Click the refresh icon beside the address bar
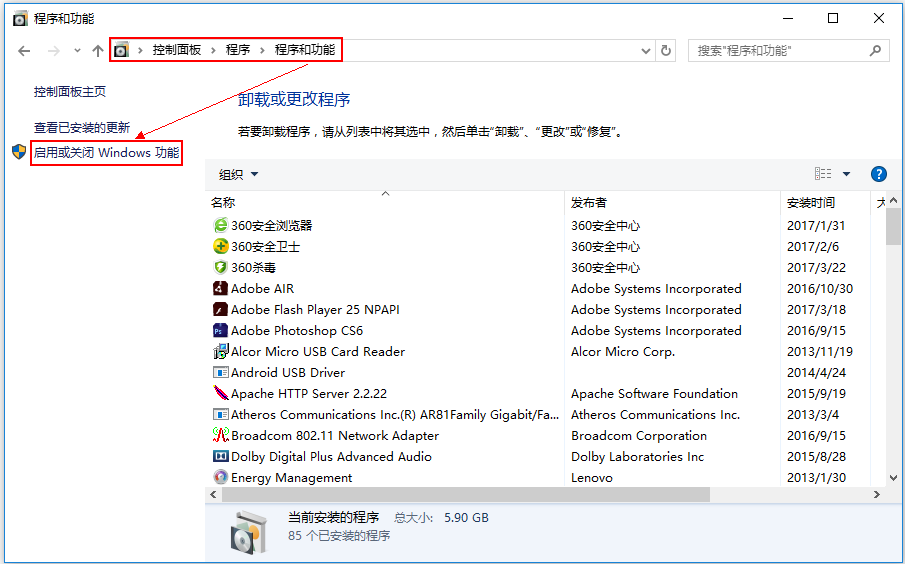Screen dimensions: 905x564 [665, 51]
